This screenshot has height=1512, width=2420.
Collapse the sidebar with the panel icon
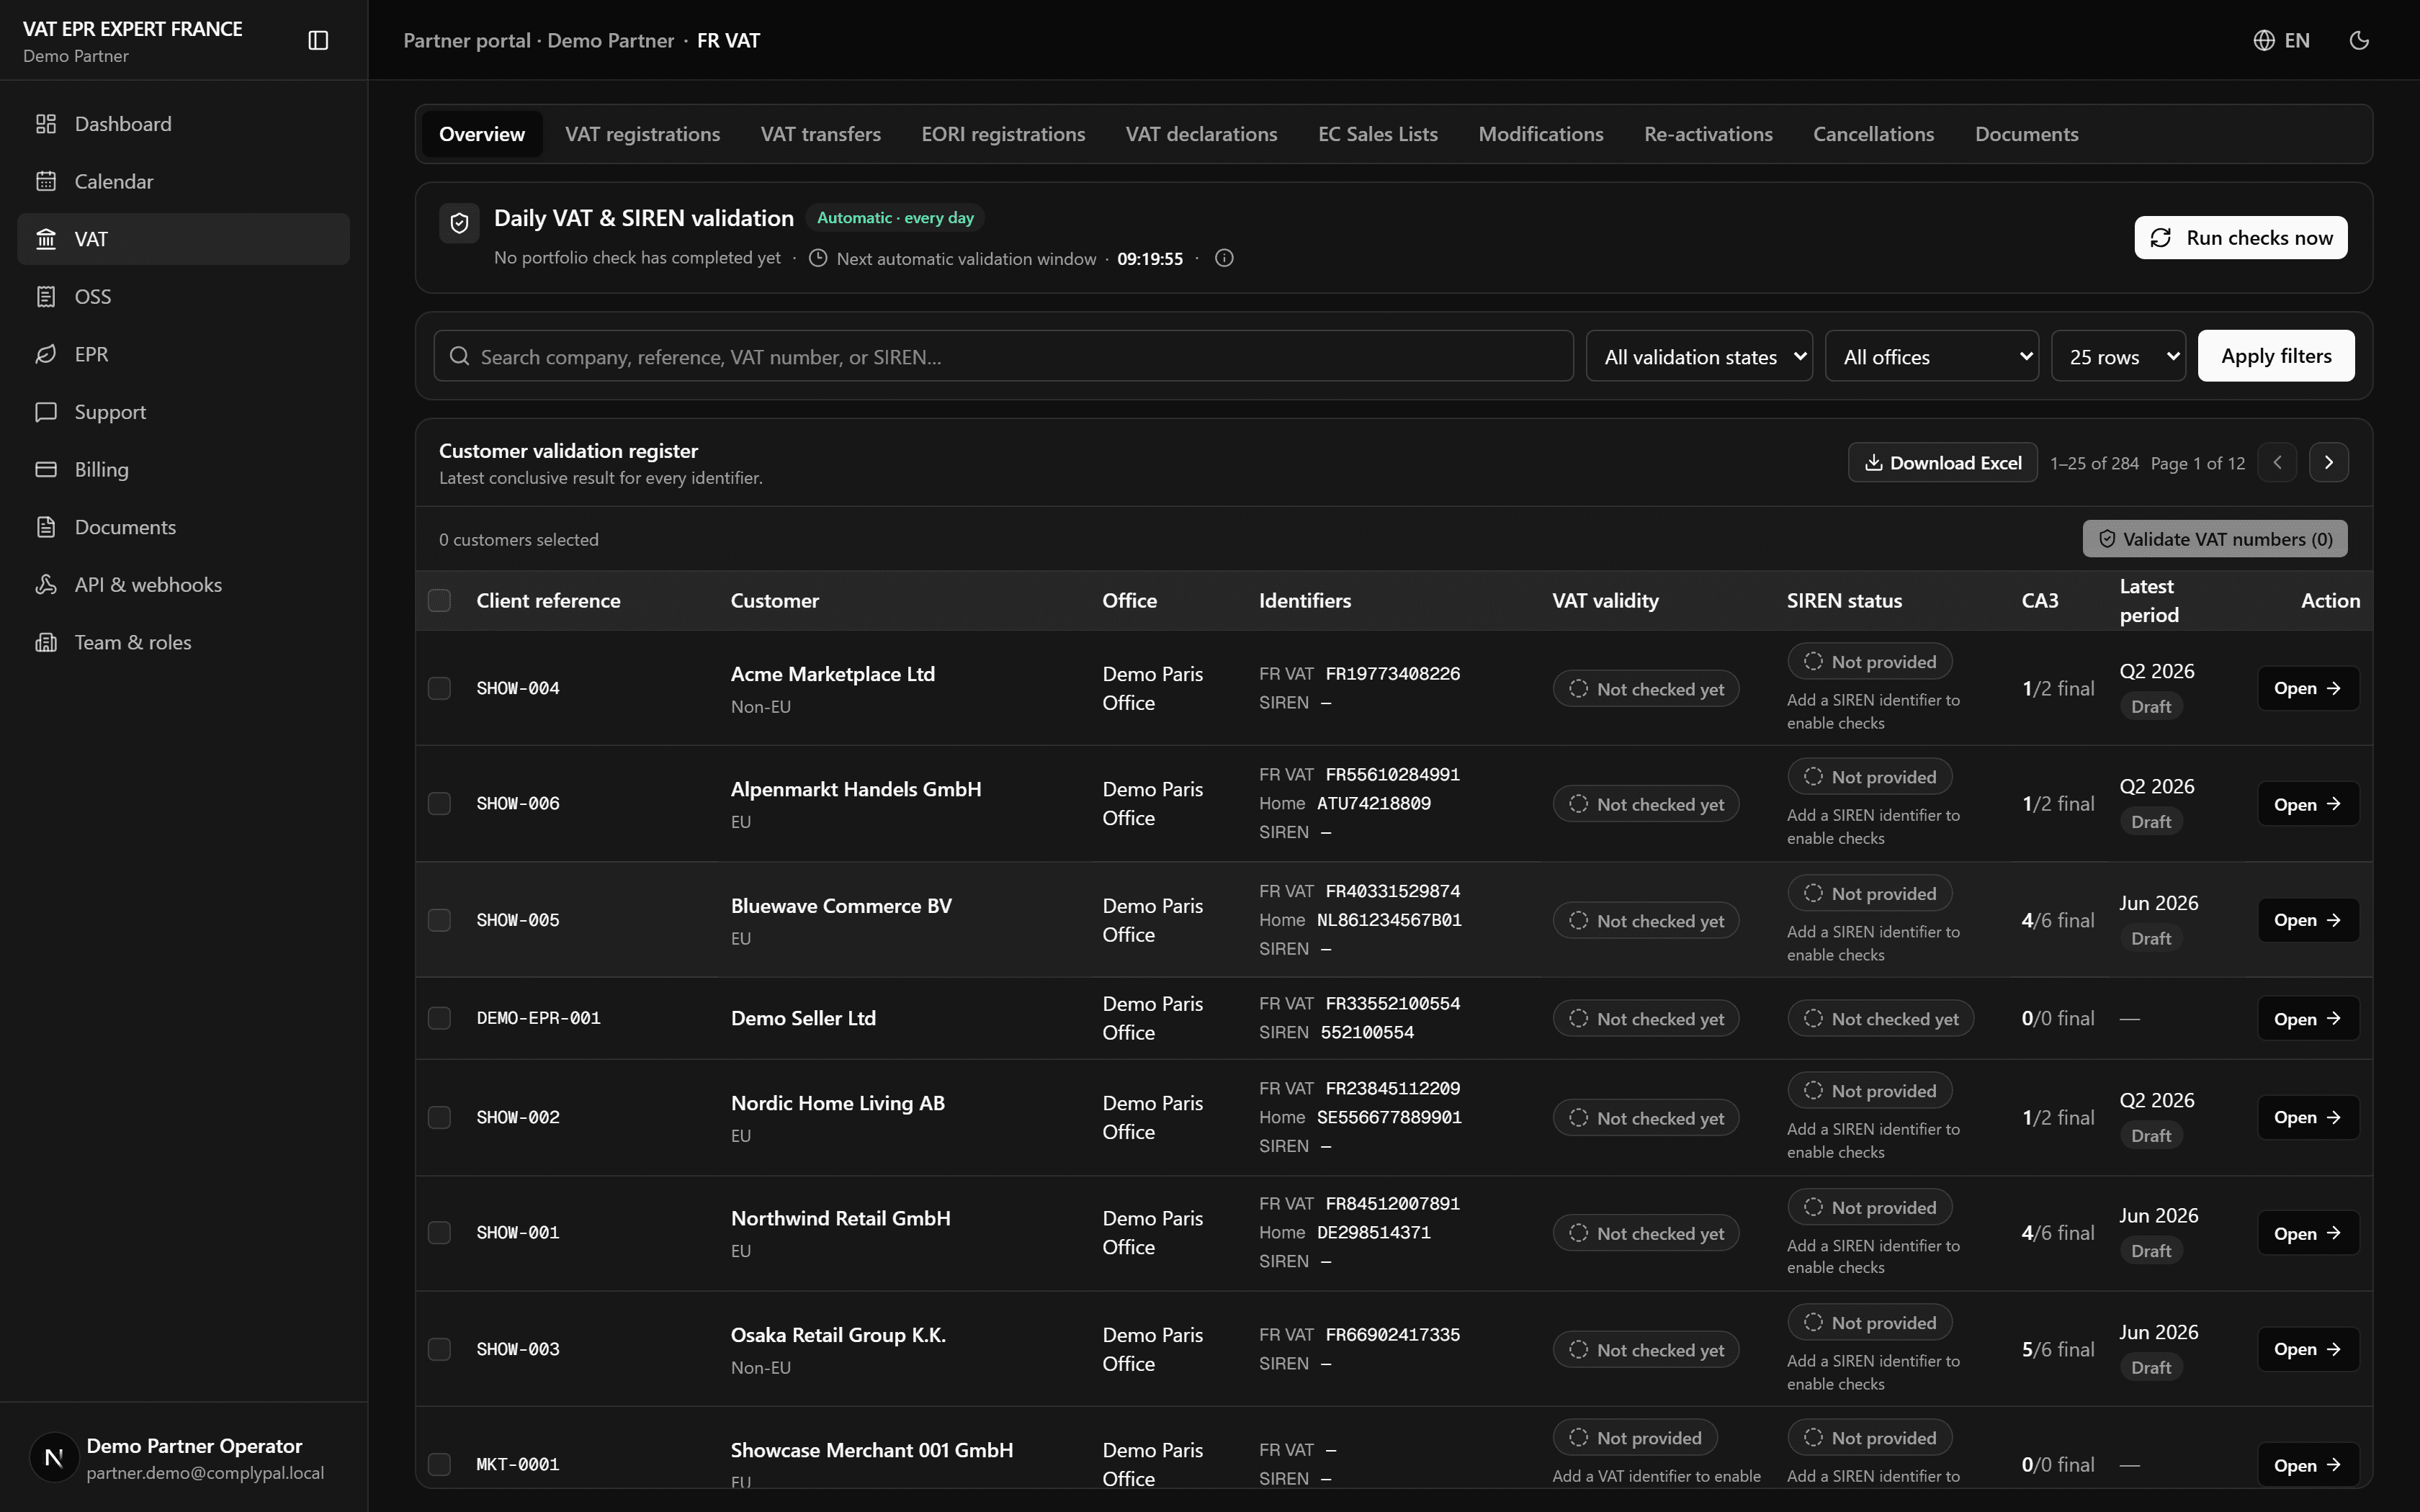pyautogui.click(x=318, y=40)
